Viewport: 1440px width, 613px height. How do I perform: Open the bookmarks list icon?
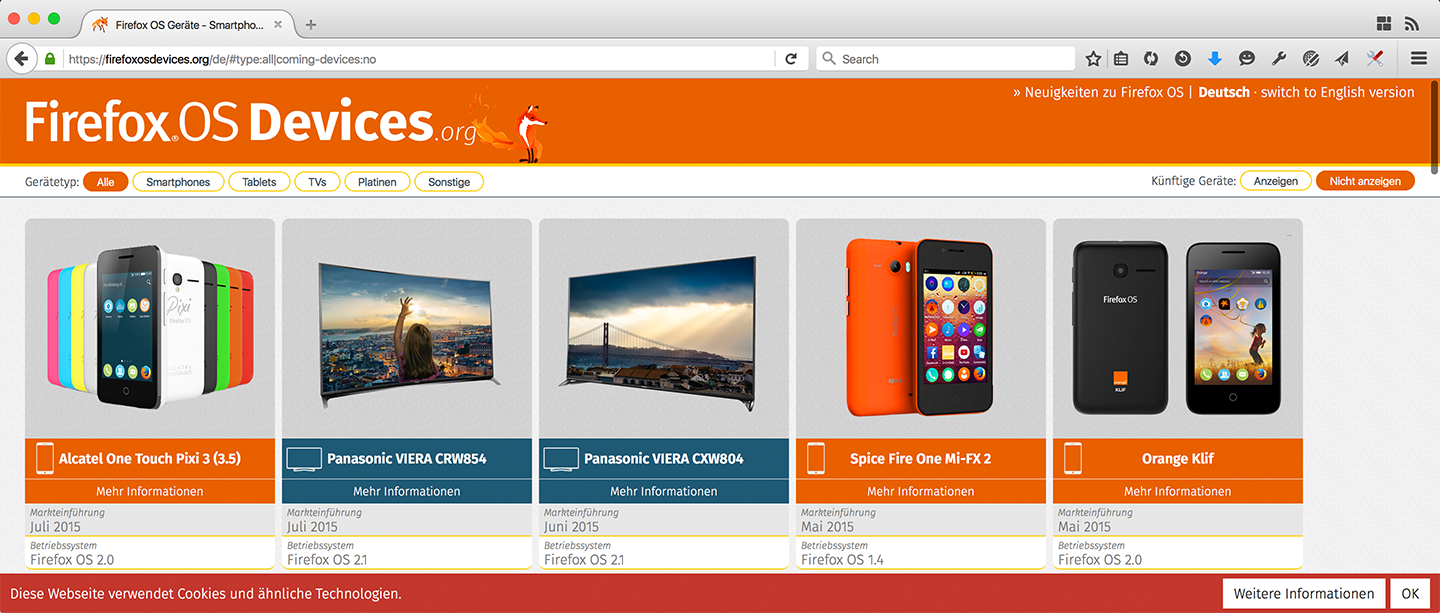pyautogui.click(x=1121, y=59)
